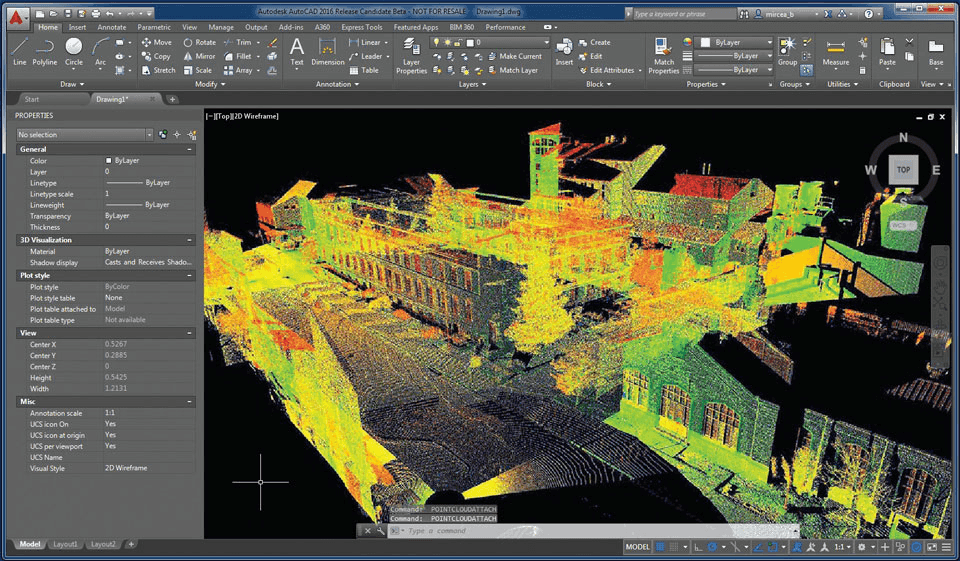Add a new drawing tab
Image resolution: width=960 pixels, height=561 pixels.
point(172,99)
